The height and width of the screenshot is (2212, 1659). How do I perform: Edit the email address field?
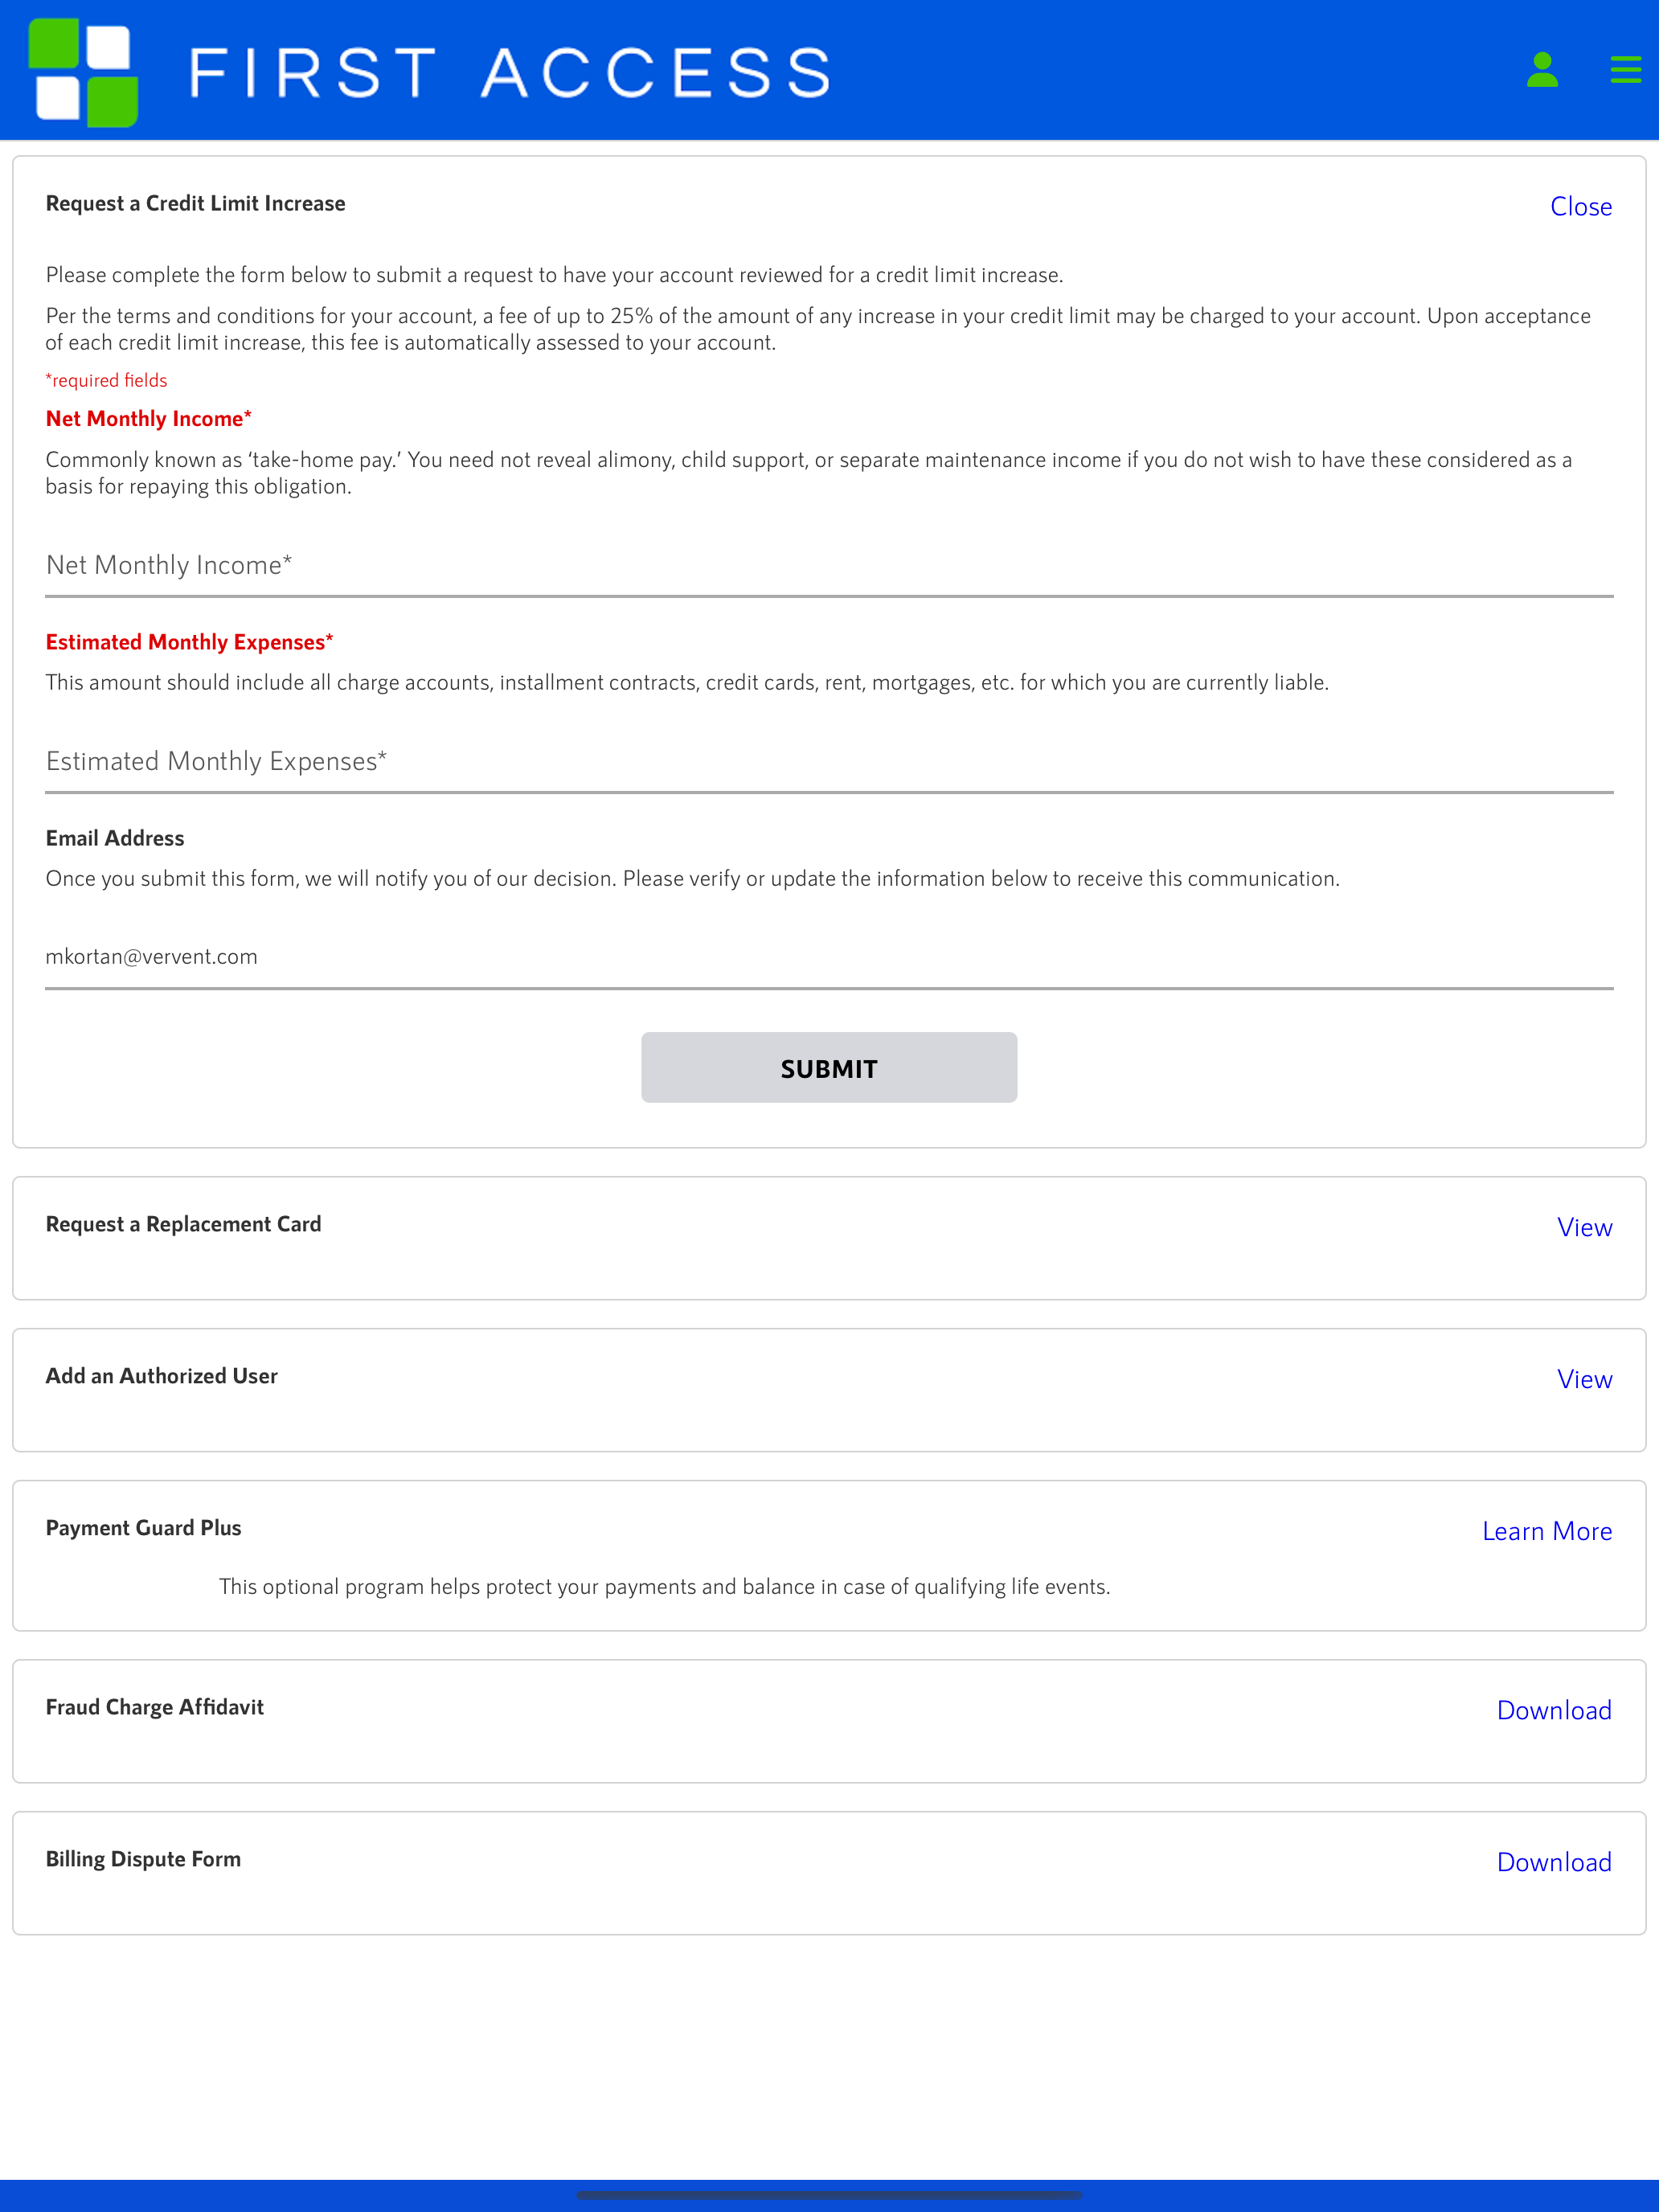click(829, 958)
